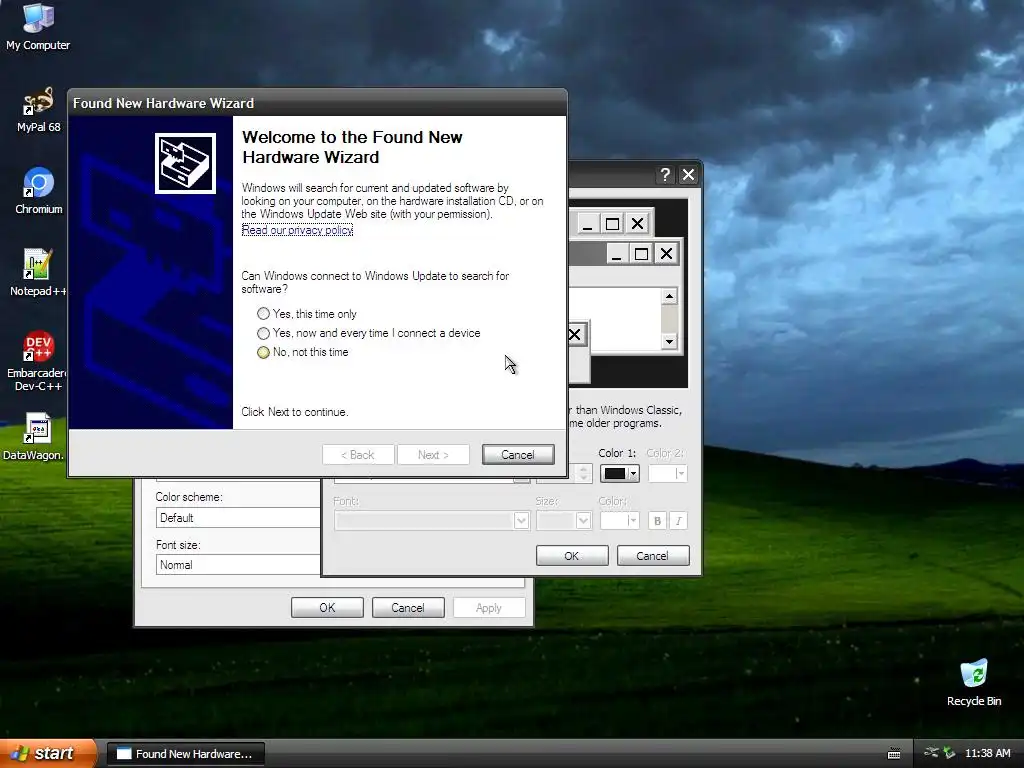Viewport: 1024px width, 768px height.
Task: Click Cancel in the Advanced Appearance dialog
Action: click(652, 556)
